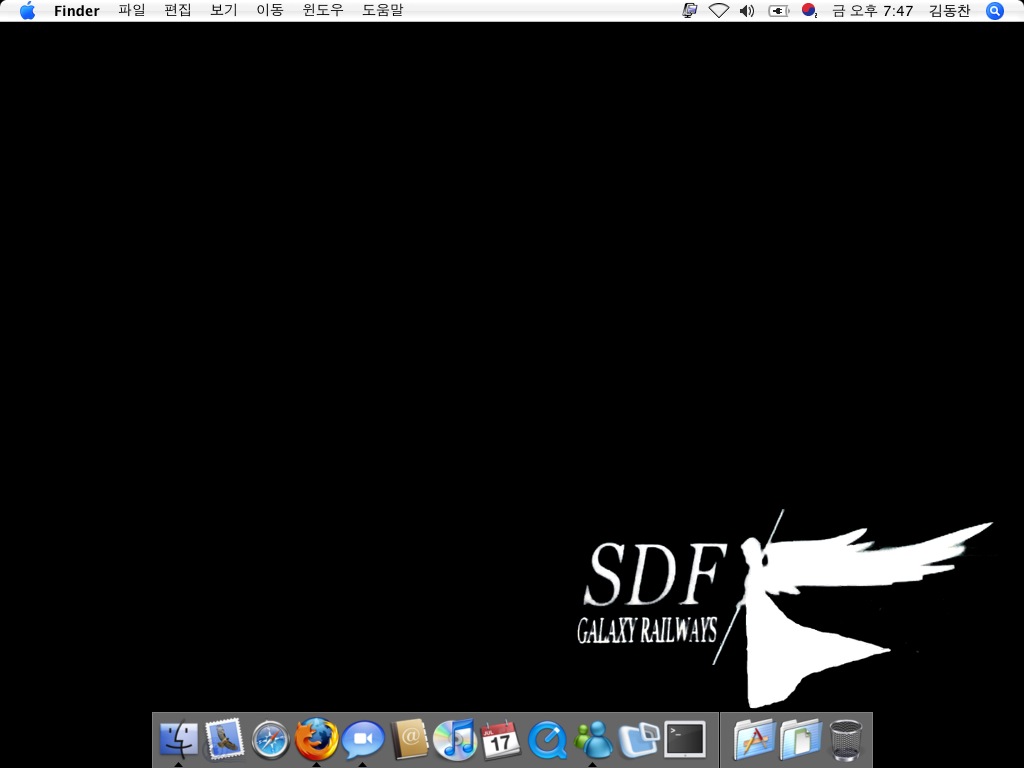Open the 김동찬 user switching menu
The height and width of the screenshot is (768, 1024).
click(949, 11)
